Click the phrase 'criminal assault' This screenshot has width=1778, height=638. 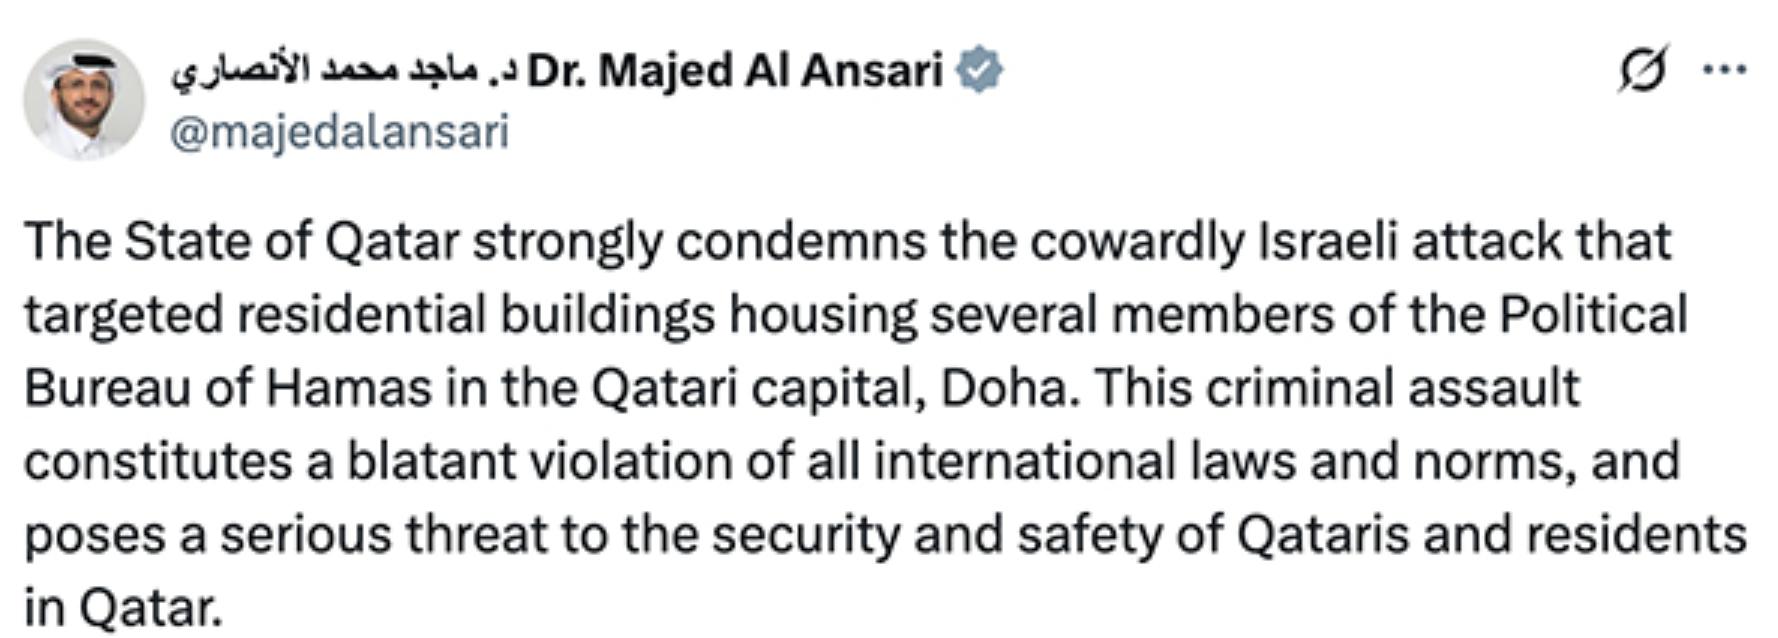1393,388
